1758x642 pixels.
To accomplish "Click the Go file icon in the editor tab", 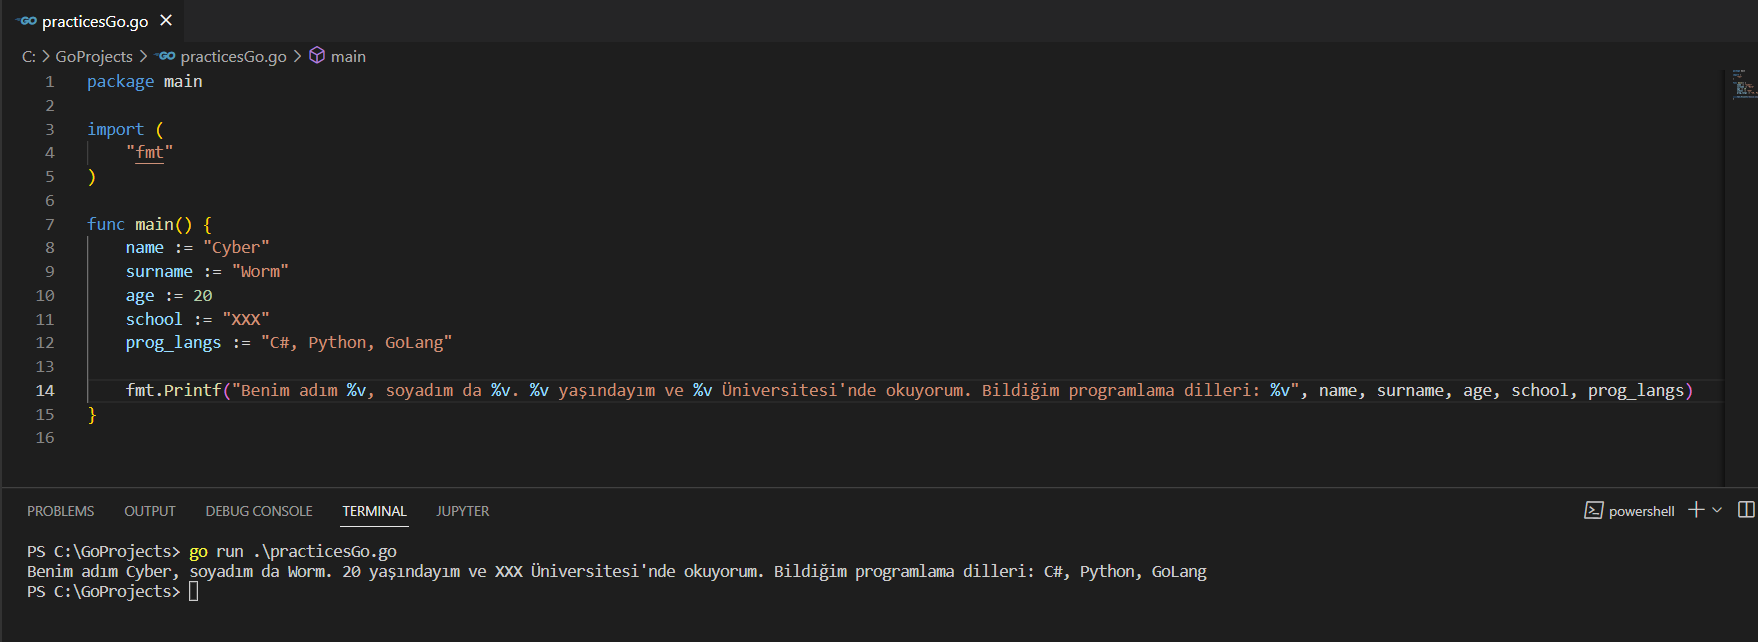I will pos(27,21).
